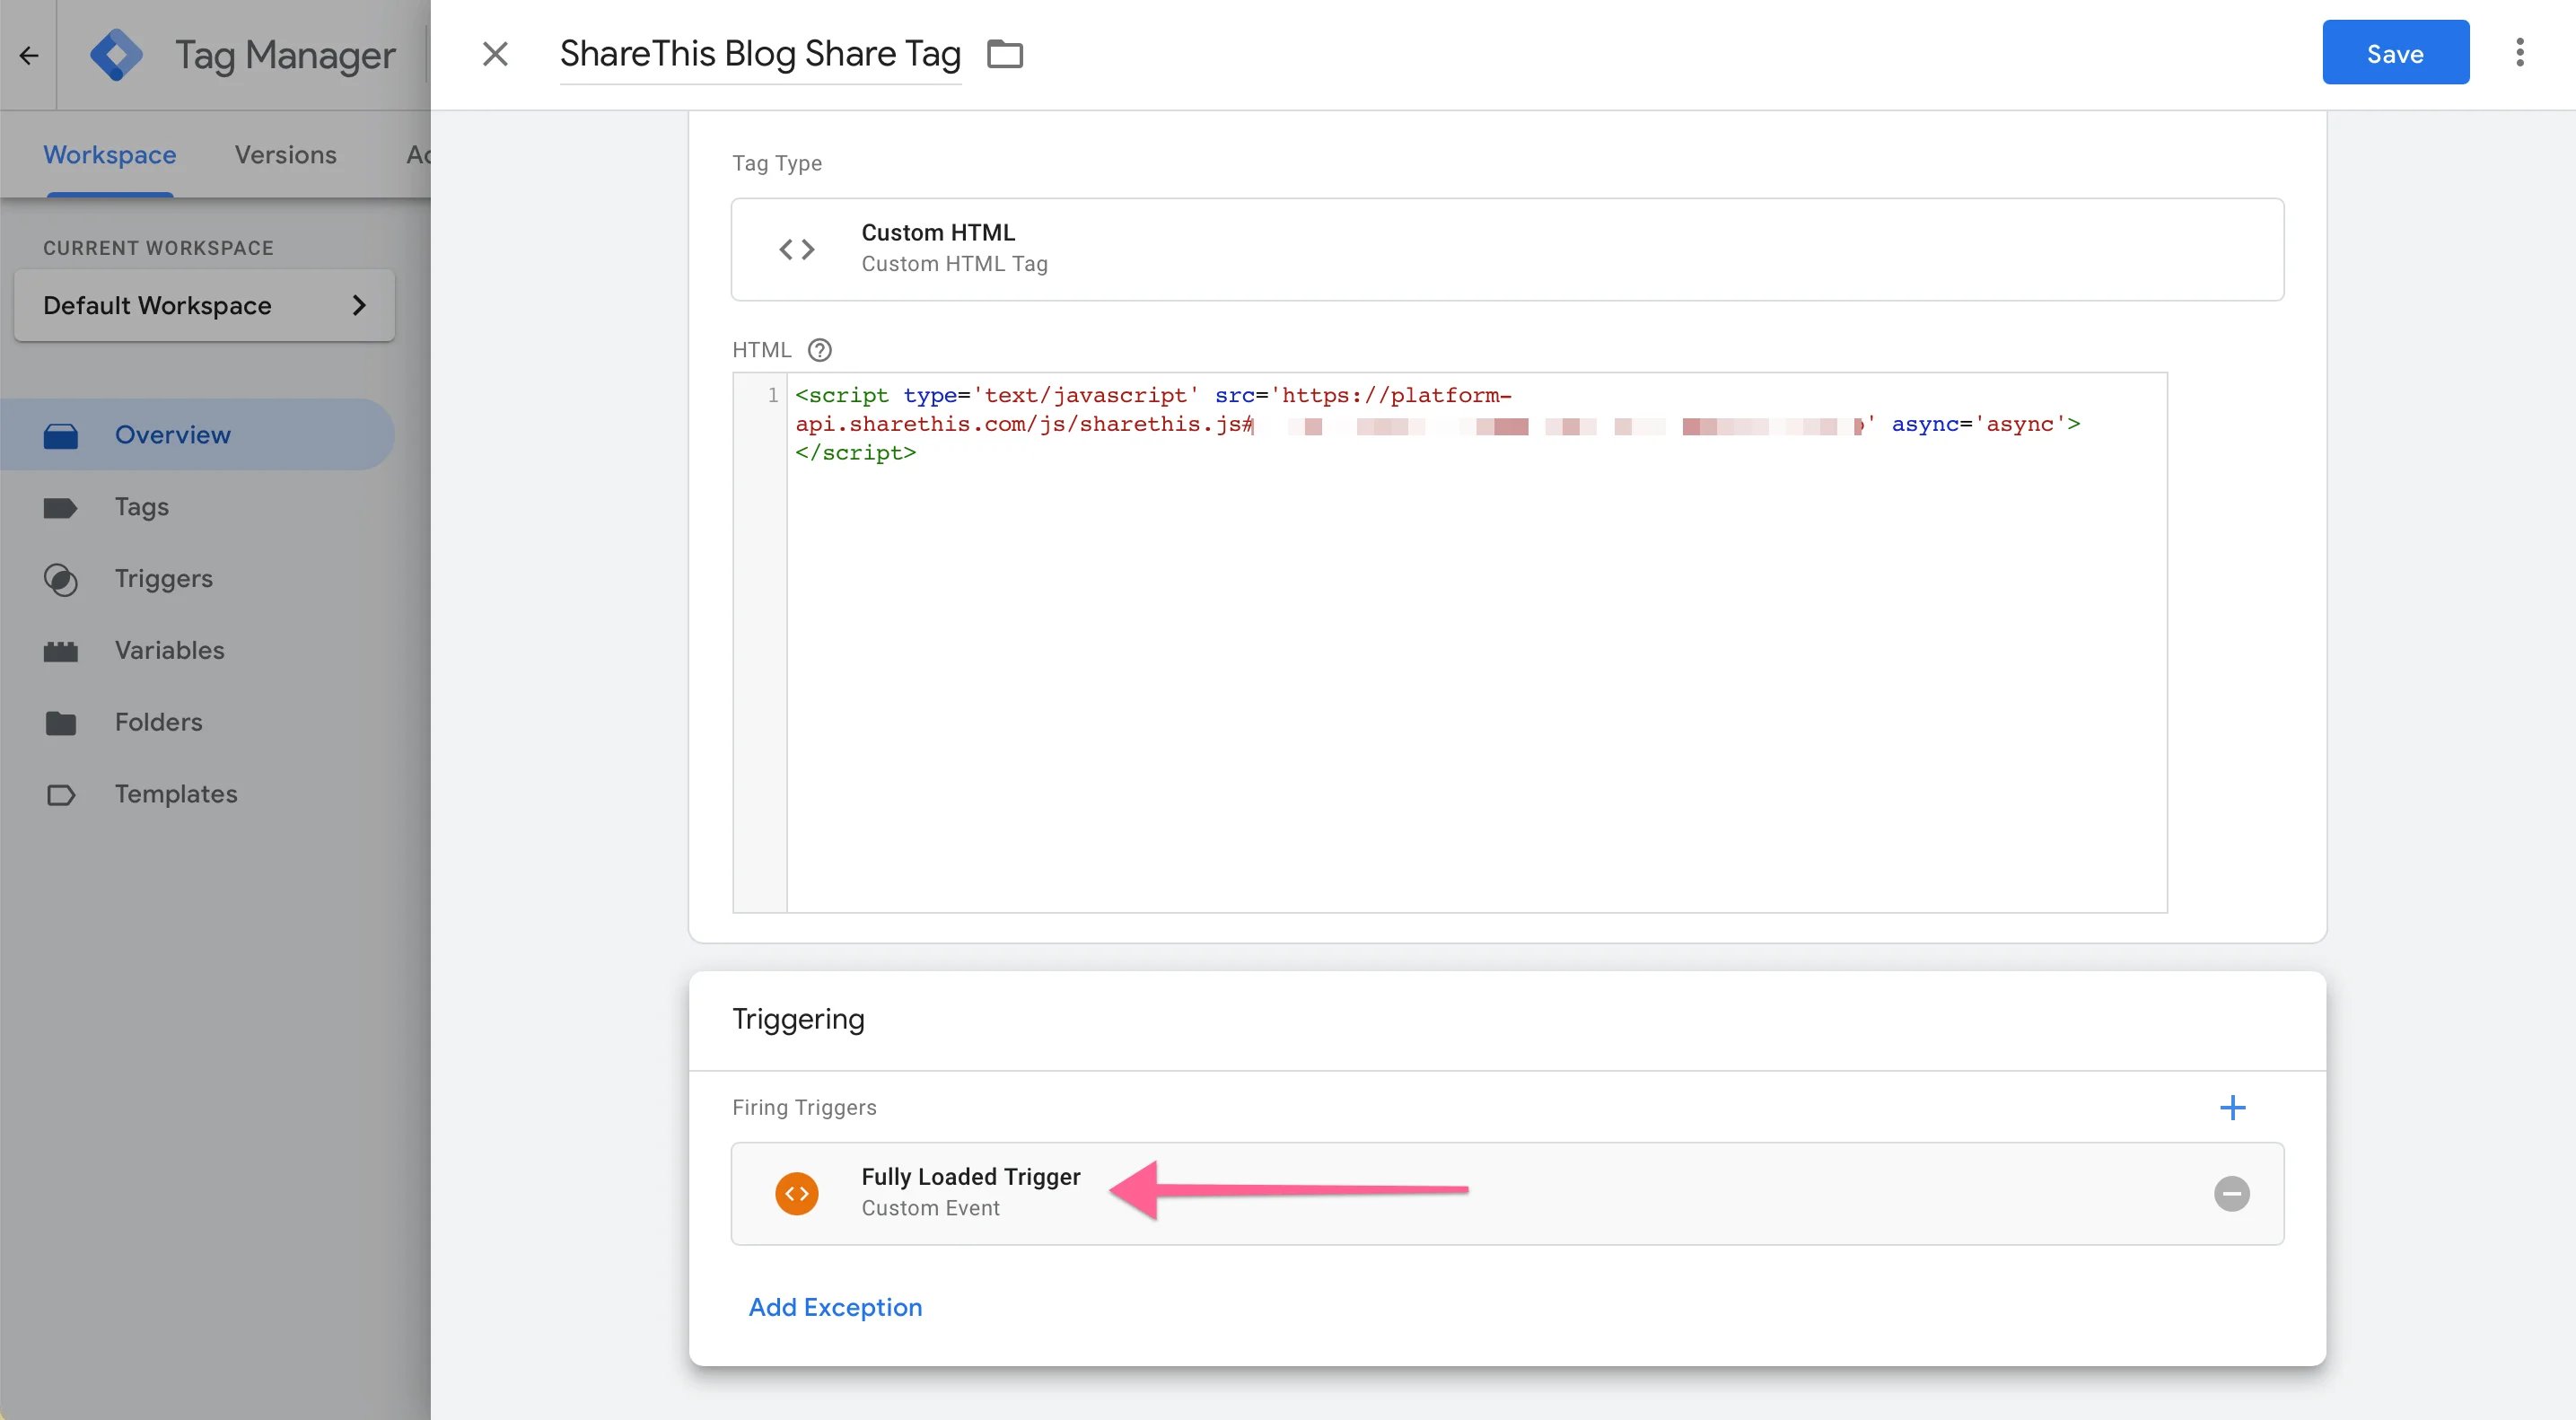Click the Add Exception link

coord(834,1307)
